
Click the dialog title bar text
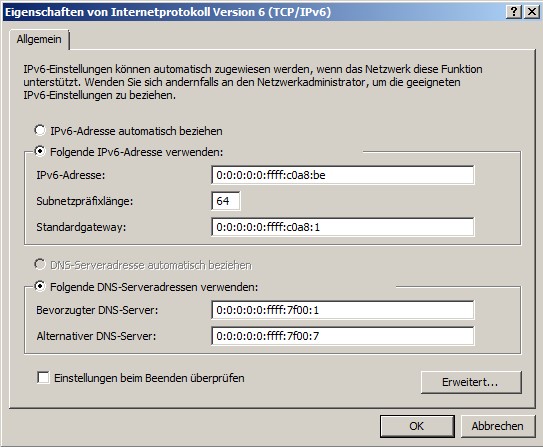point(168,12)
